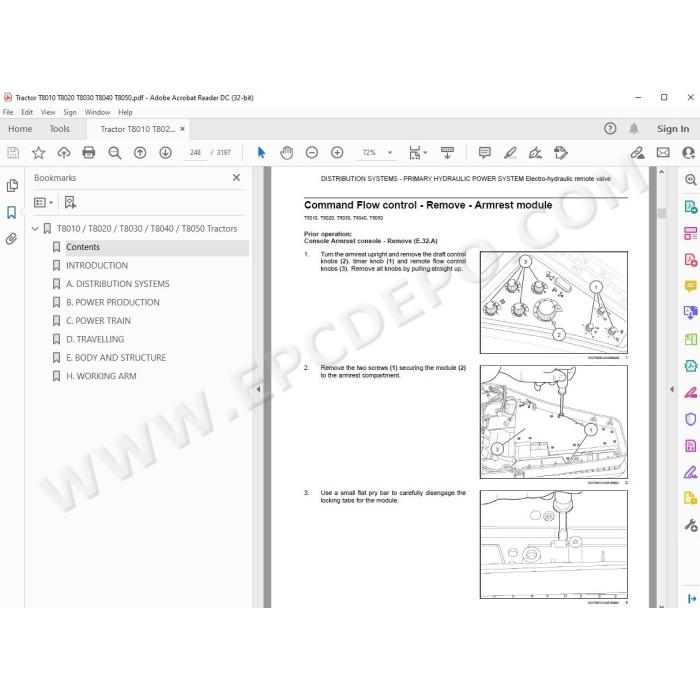The image size is (700, 700).
Task: Open the find text magnifier
Action: [x=115, y=153]
